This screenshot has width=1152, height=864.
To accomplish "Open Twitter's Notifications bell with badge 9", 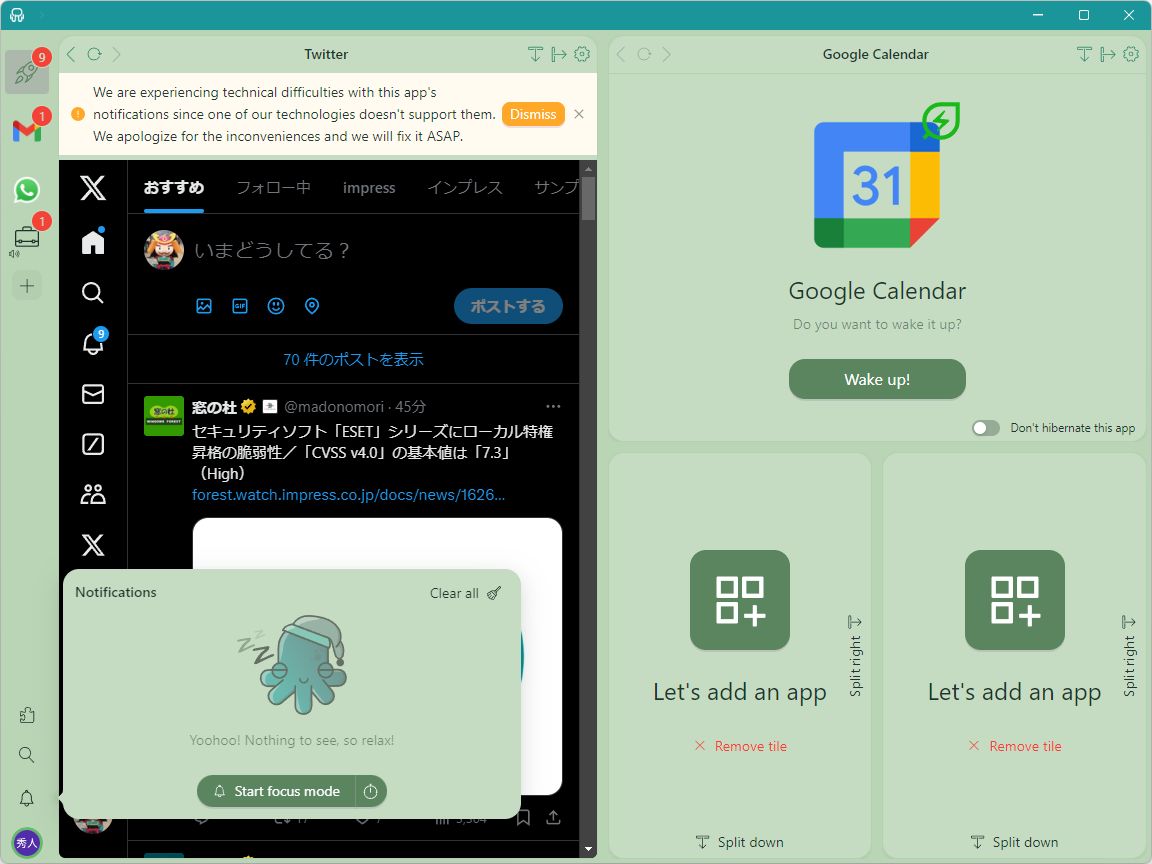I will pos(92,344).
